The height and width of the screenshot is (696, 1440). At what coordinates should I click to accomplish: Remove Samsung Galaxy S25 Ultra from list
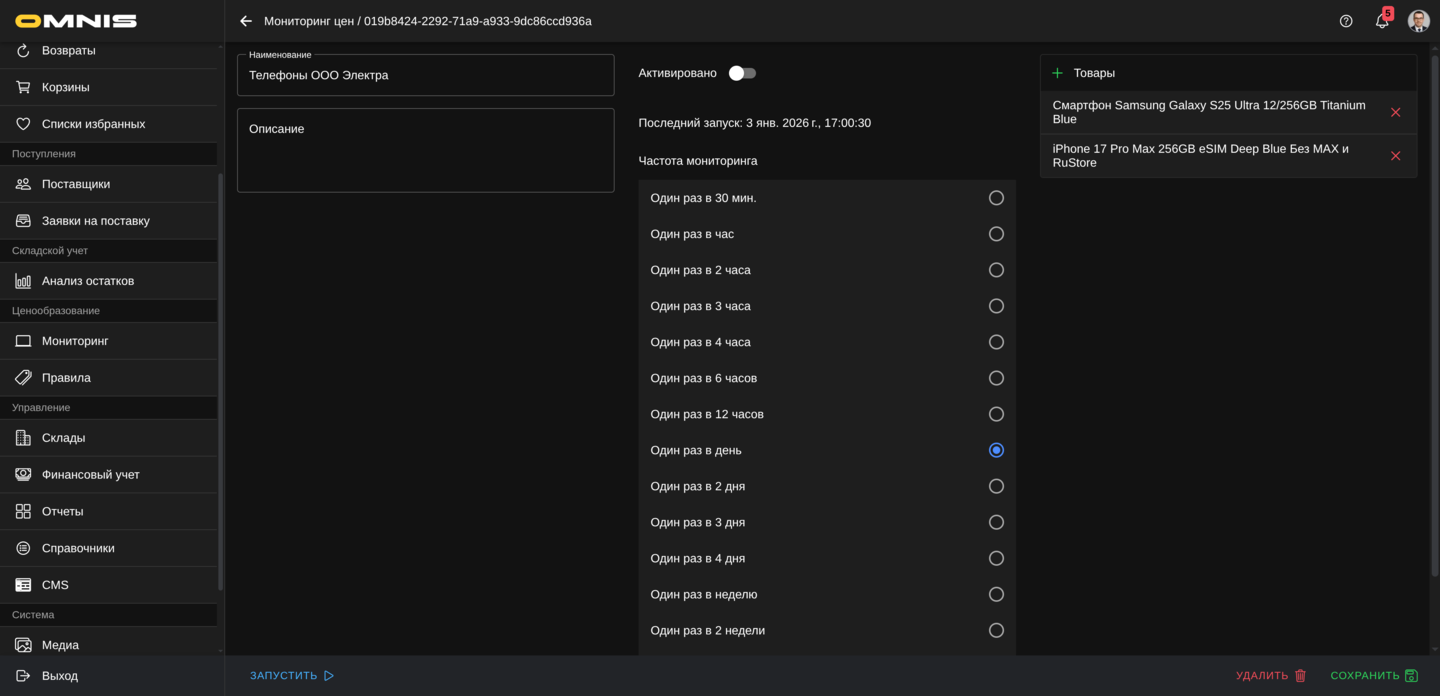click(x=1395, y=112)
